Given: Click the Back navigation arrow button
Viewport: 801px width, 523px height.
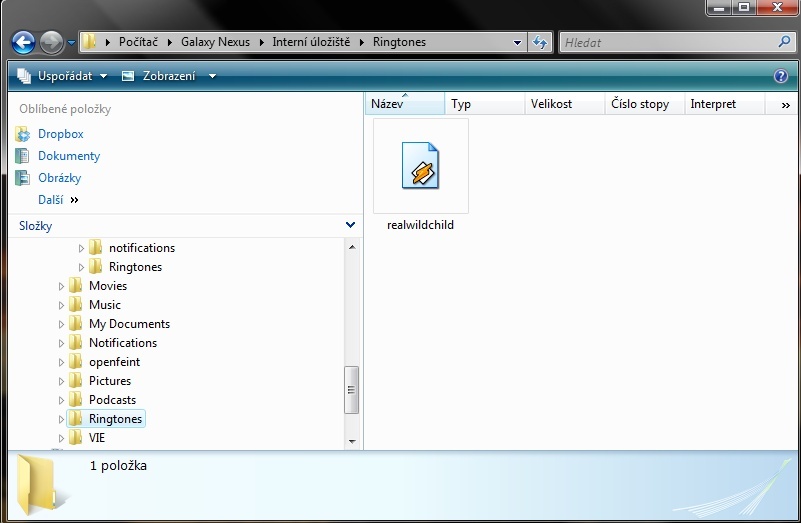Looking at the screenshot, I should click(x=24, y=43).
